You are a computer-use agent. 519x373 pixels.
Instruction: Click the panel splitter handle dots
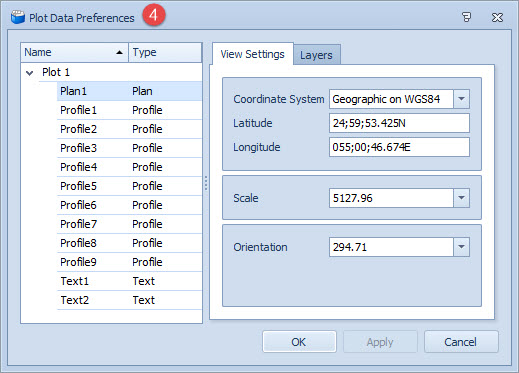click(206, 183)
